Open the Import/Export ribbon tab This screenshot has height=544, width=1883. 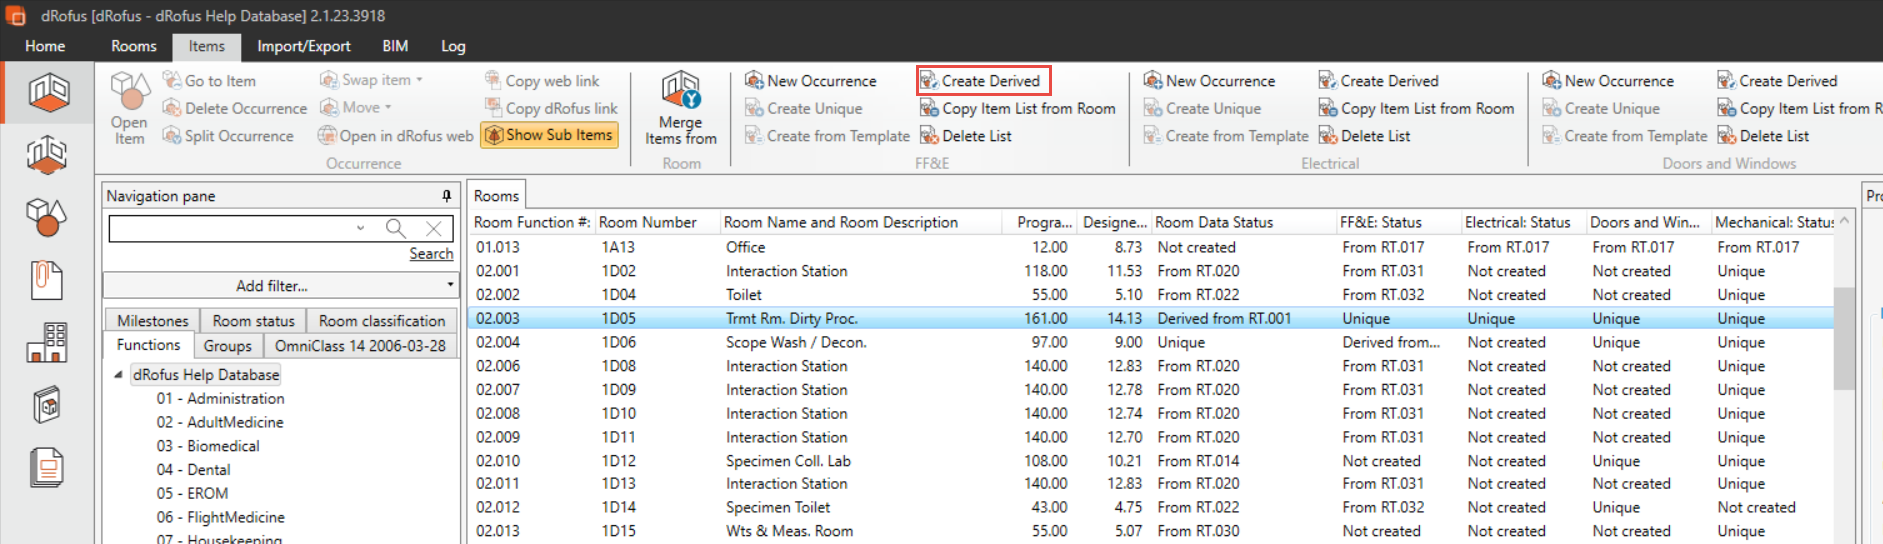click(x=304, y=46)
